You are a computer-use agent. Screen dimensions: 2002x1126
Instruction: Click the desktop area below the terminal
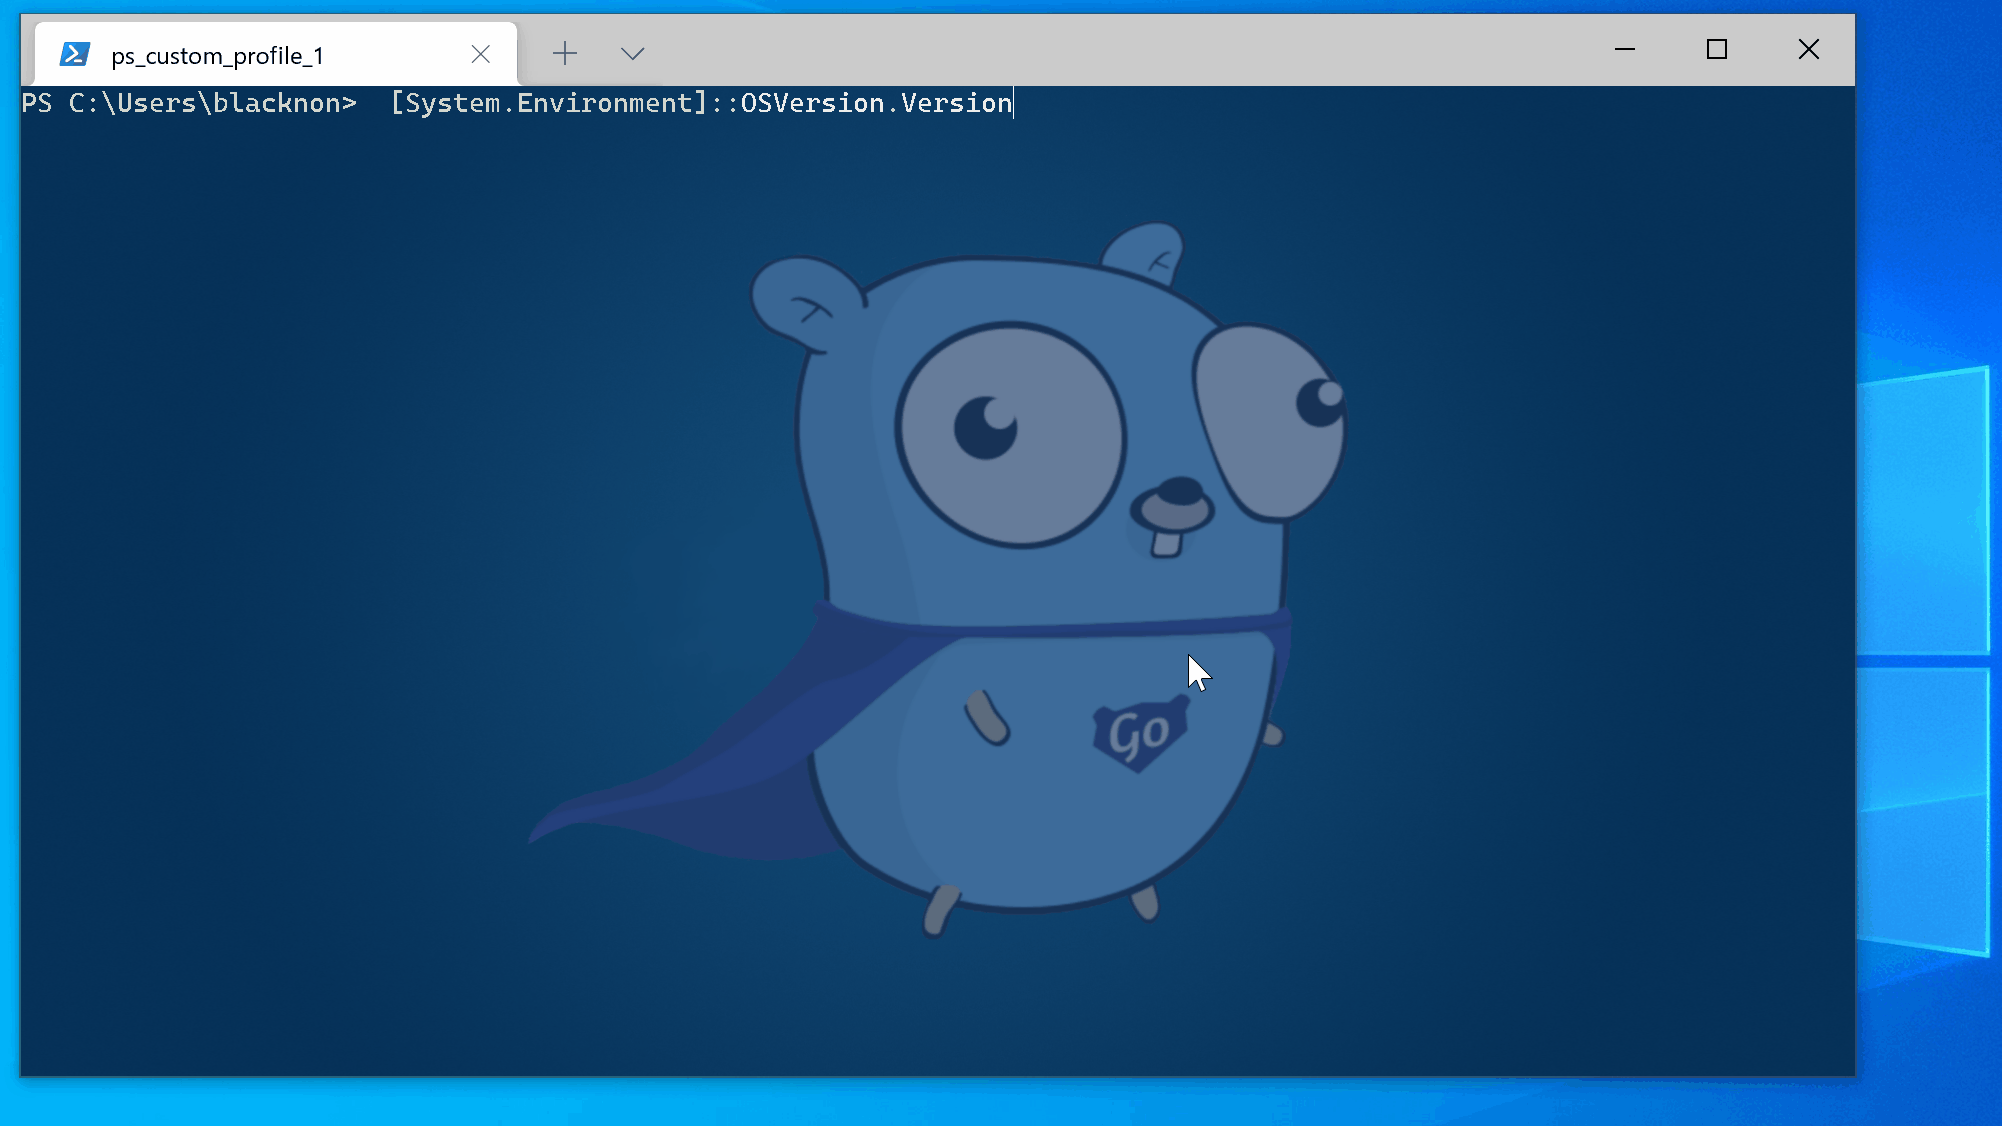[900, 1102]
